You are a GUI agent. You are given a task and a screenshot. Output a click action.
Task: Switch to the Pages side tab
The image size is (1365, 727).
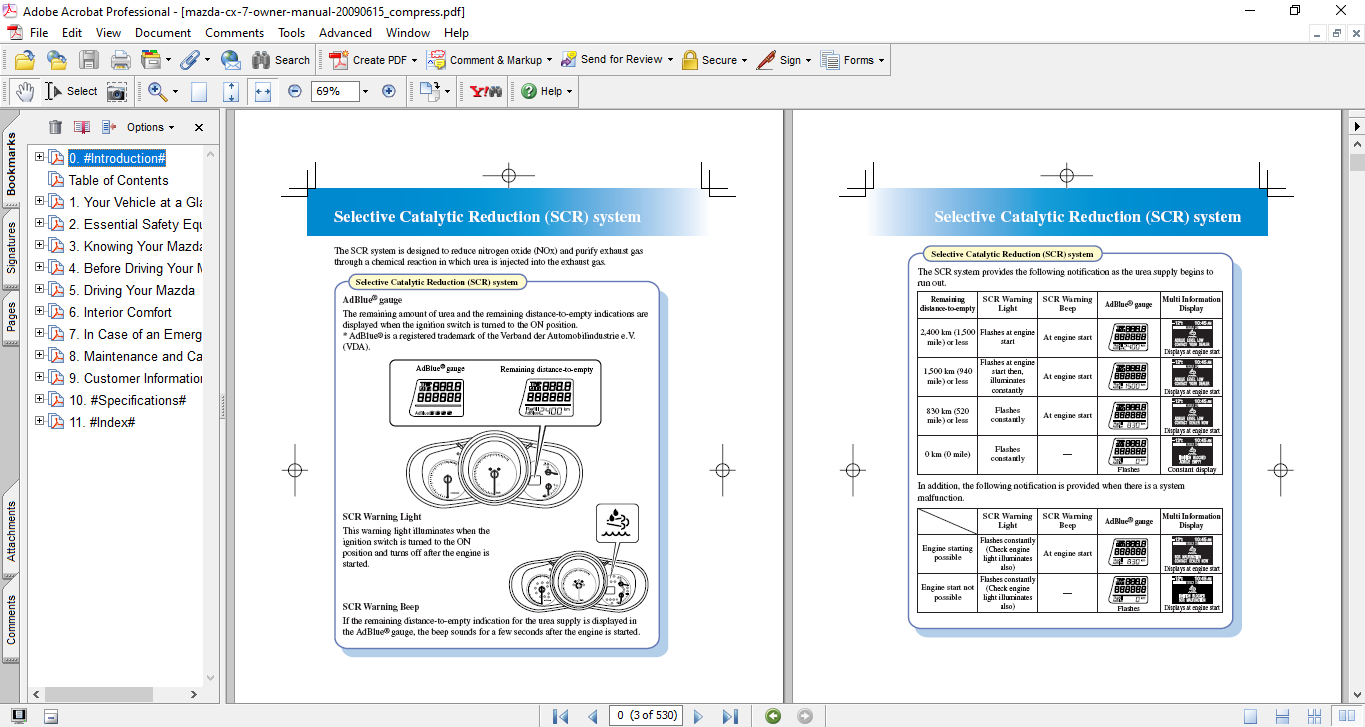[x=11, y=317]
